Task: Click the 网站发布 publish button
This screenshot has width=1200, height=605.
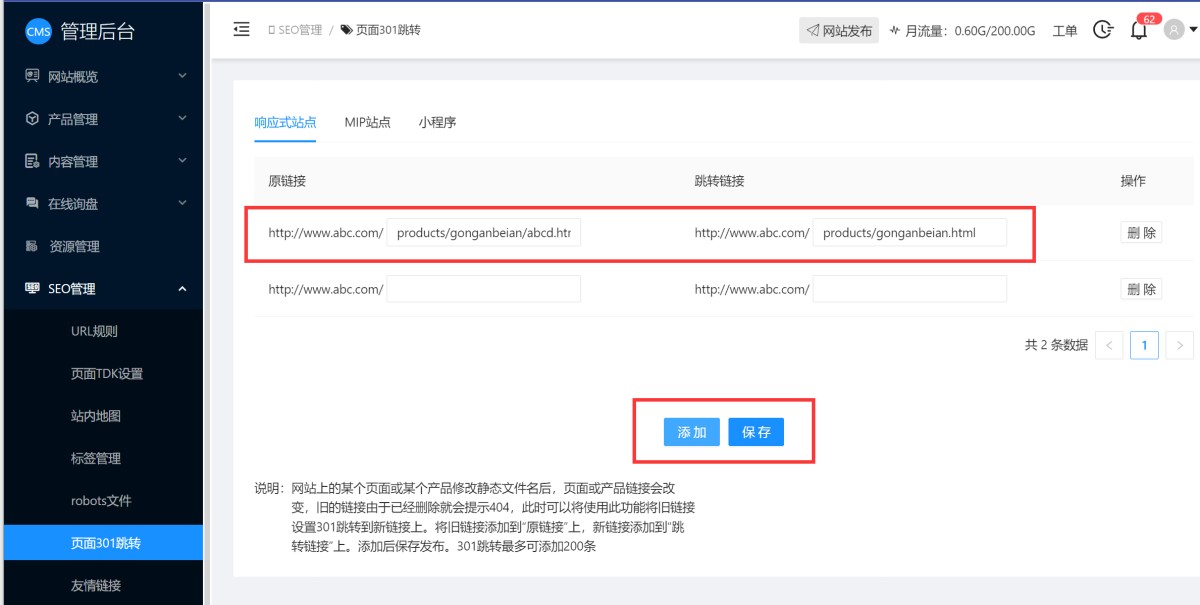Action: (x=838, y=31)
